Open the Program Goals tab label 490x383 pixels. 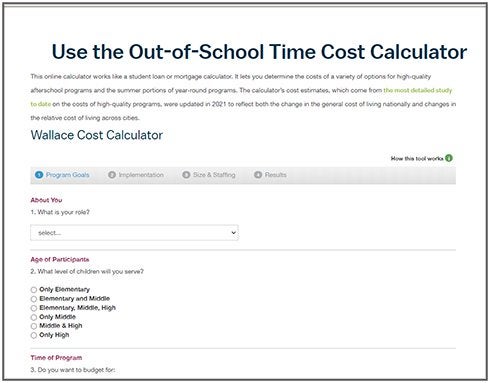point(67,175)
